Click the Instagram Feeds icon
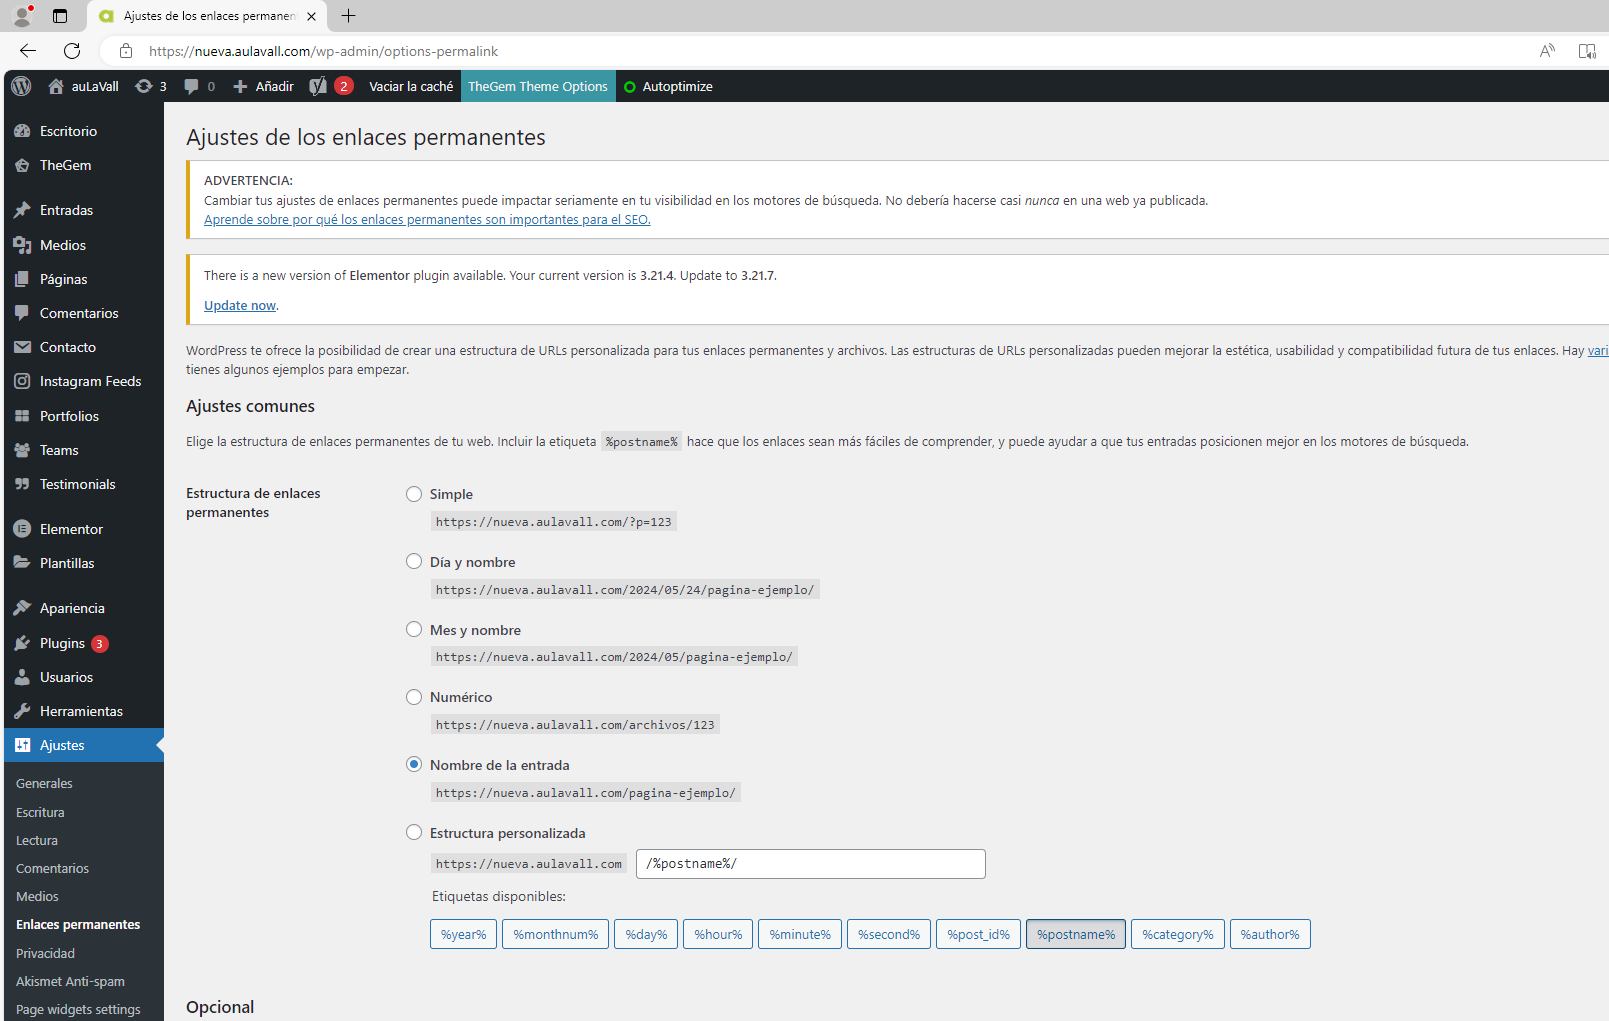The height and width of the screenshot is (1021, 1609). point(22,381)
